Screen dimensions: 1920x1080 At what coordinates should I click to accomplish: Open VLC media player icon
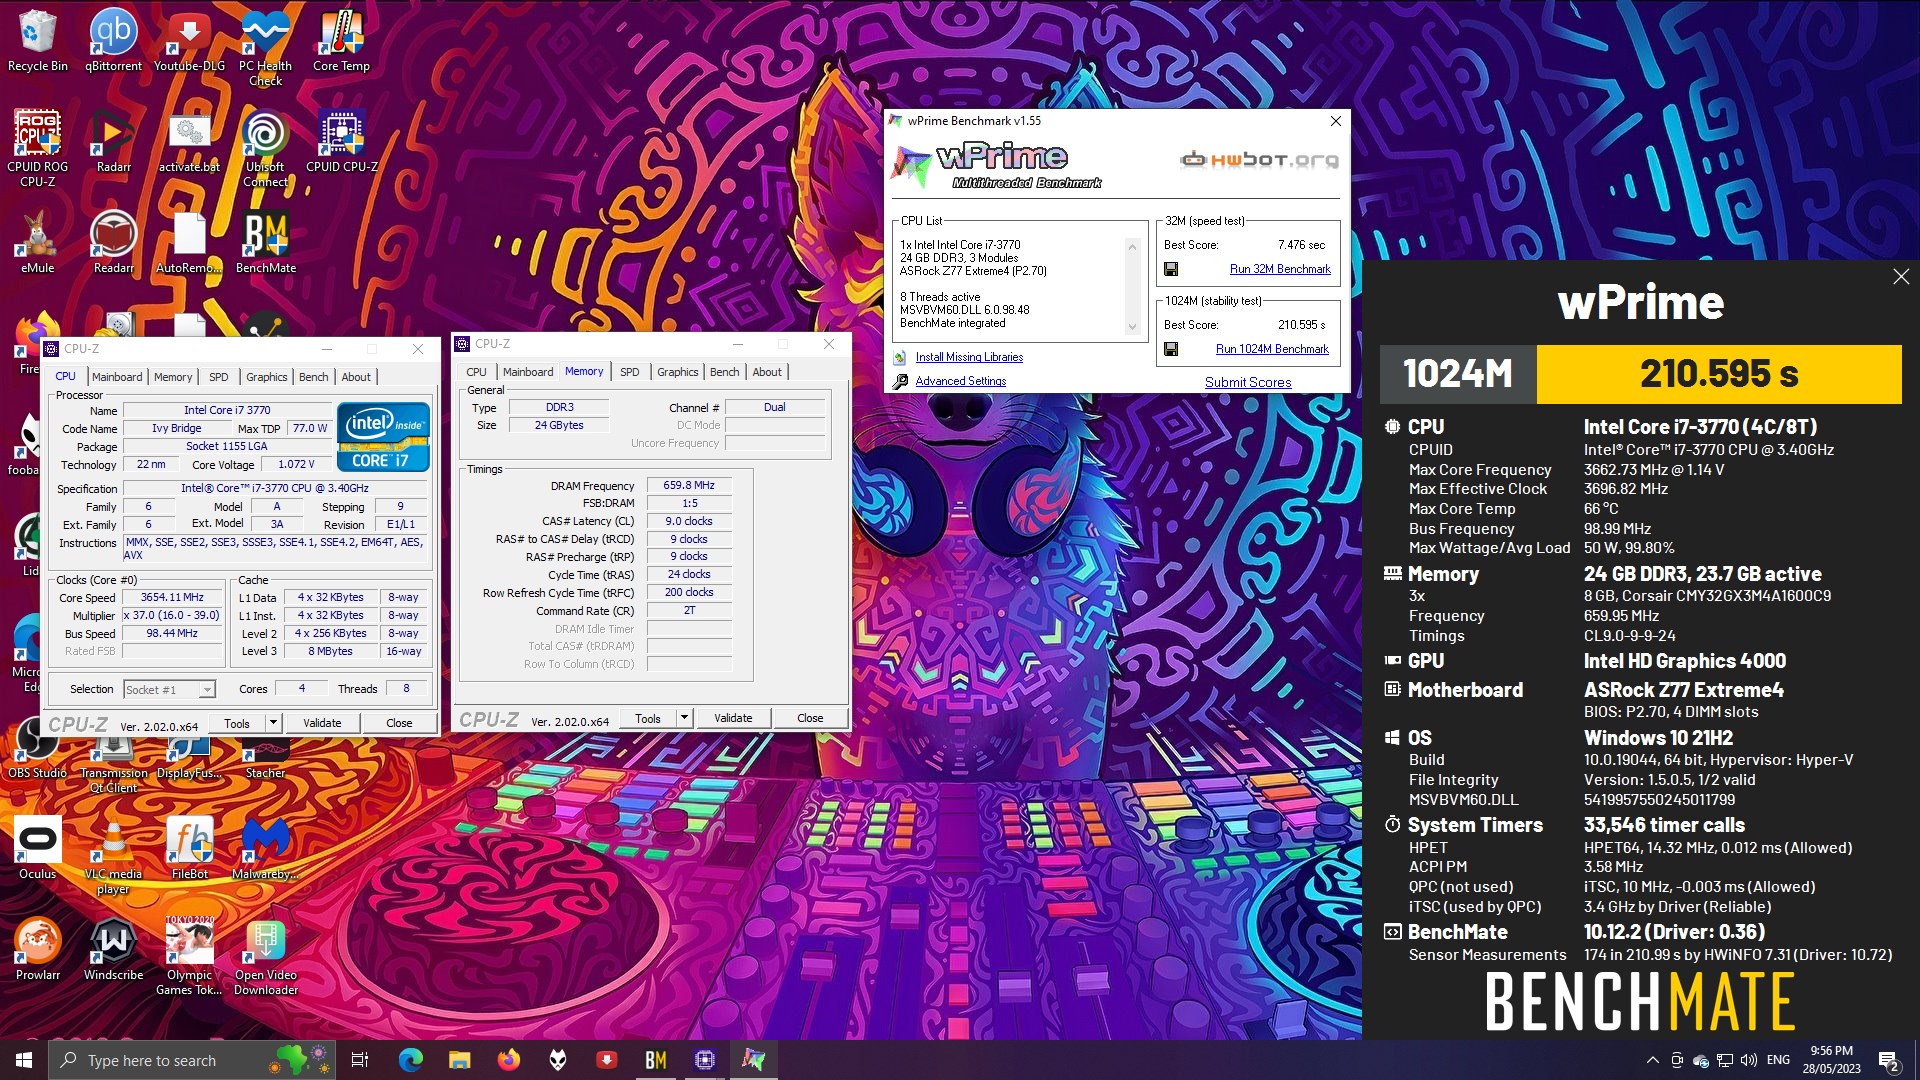[113, 855]
